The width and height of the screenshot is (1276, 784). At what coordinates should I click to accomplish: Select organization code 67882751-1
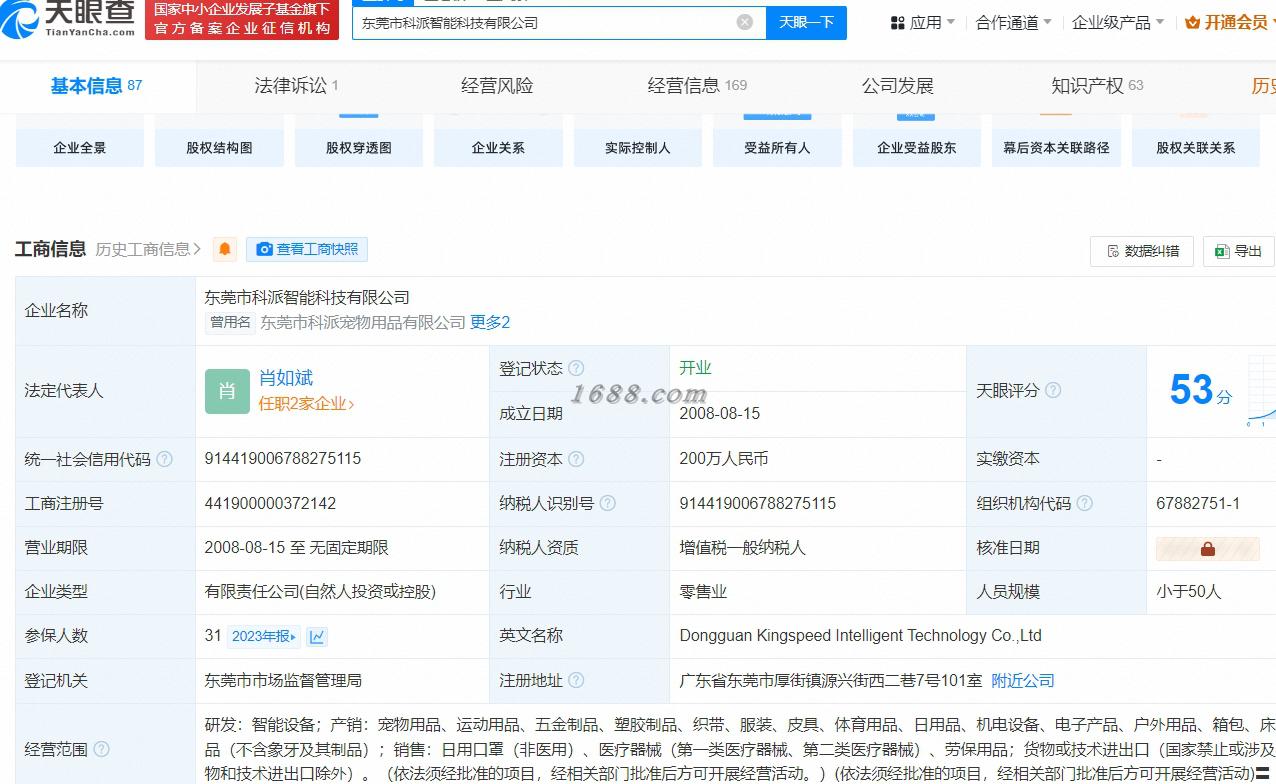[1198, 503]
